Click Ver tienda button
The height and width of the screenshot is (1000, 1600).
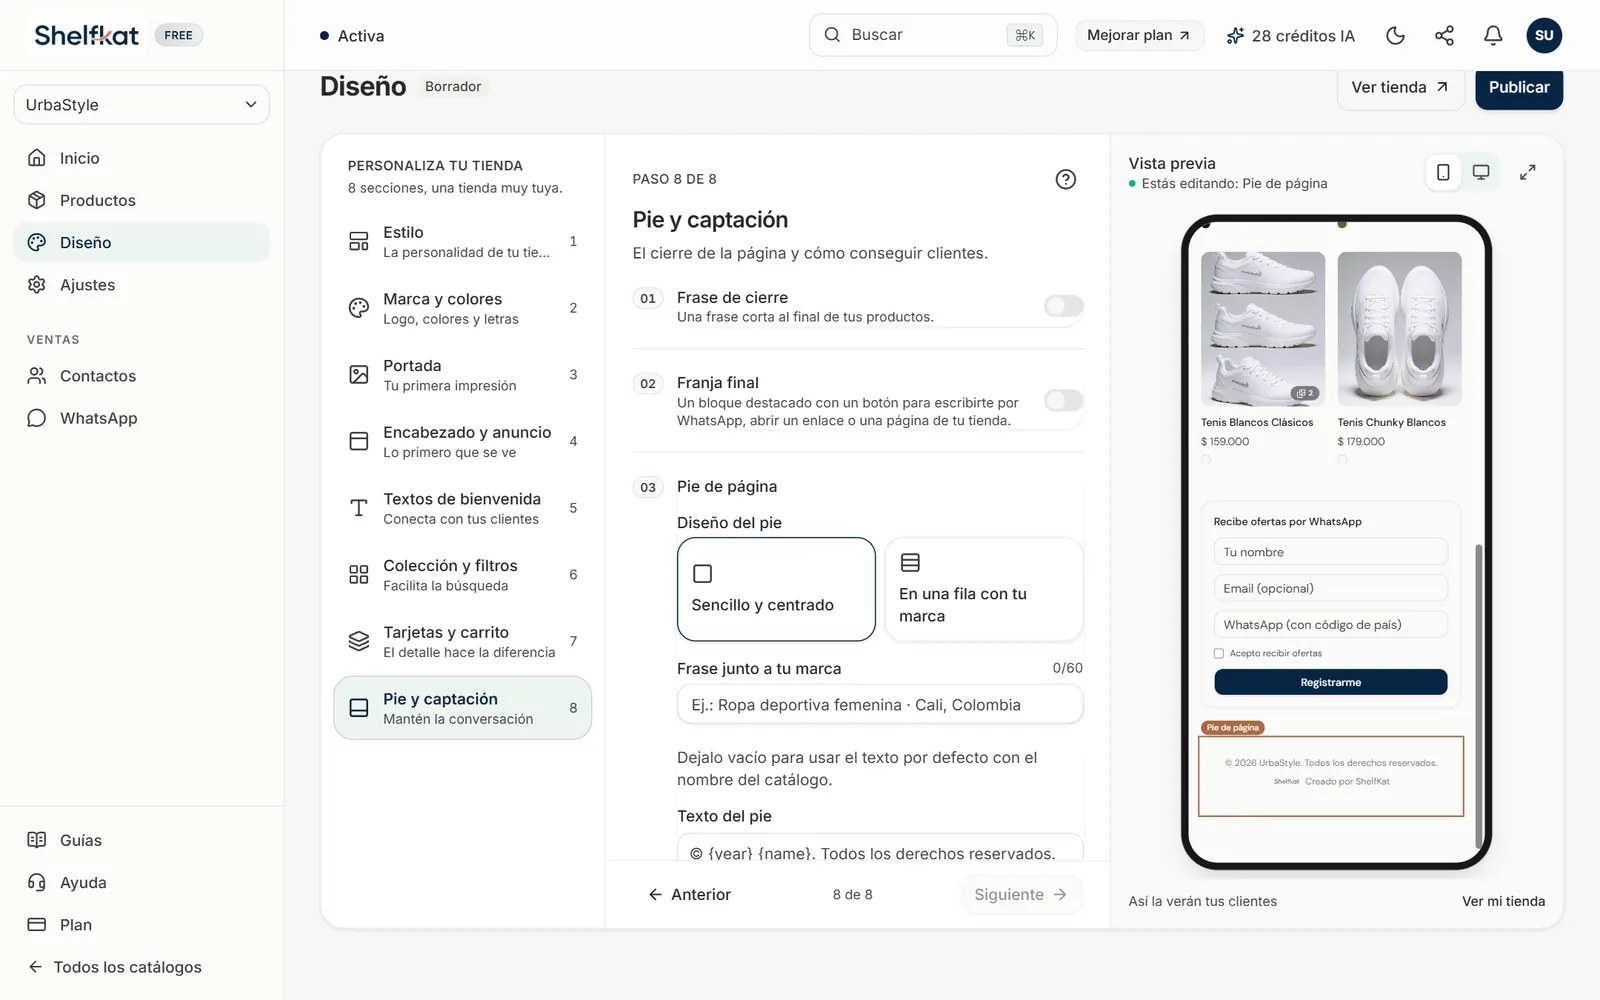pyautogui.click(x=1400, y=88)
